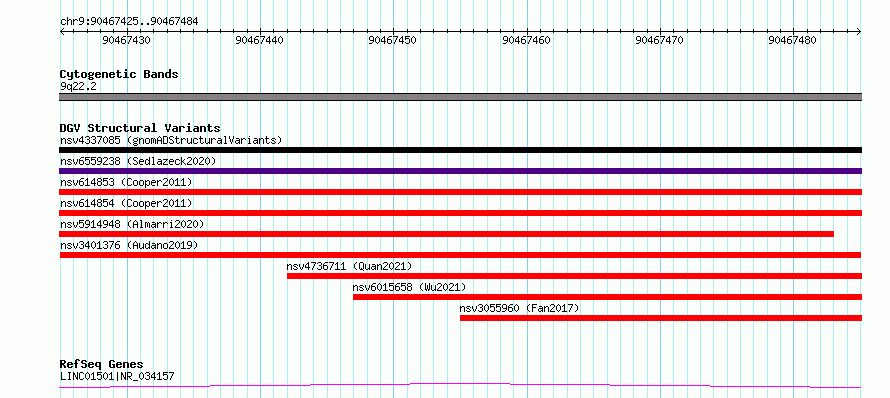Click the nsv614854 Cooper2011 label
Viewport: 890px width, 398px height.
coord(126,203)
